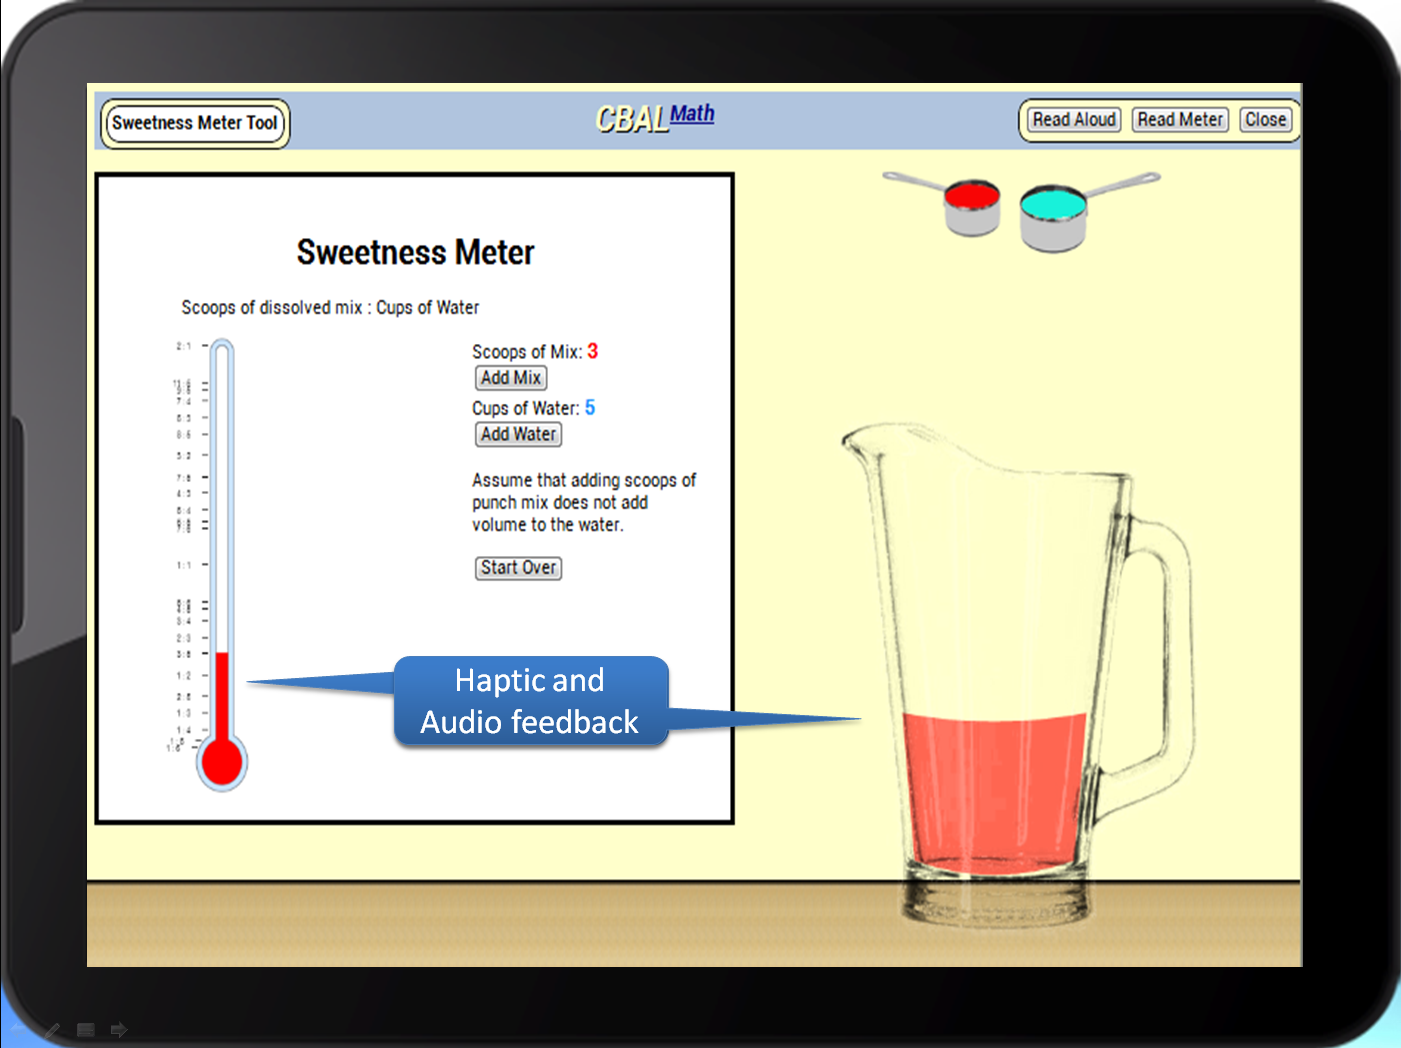Click the Haptic and Audio feedback callout
This screenshot has width=1401, height=1048.
530,701
